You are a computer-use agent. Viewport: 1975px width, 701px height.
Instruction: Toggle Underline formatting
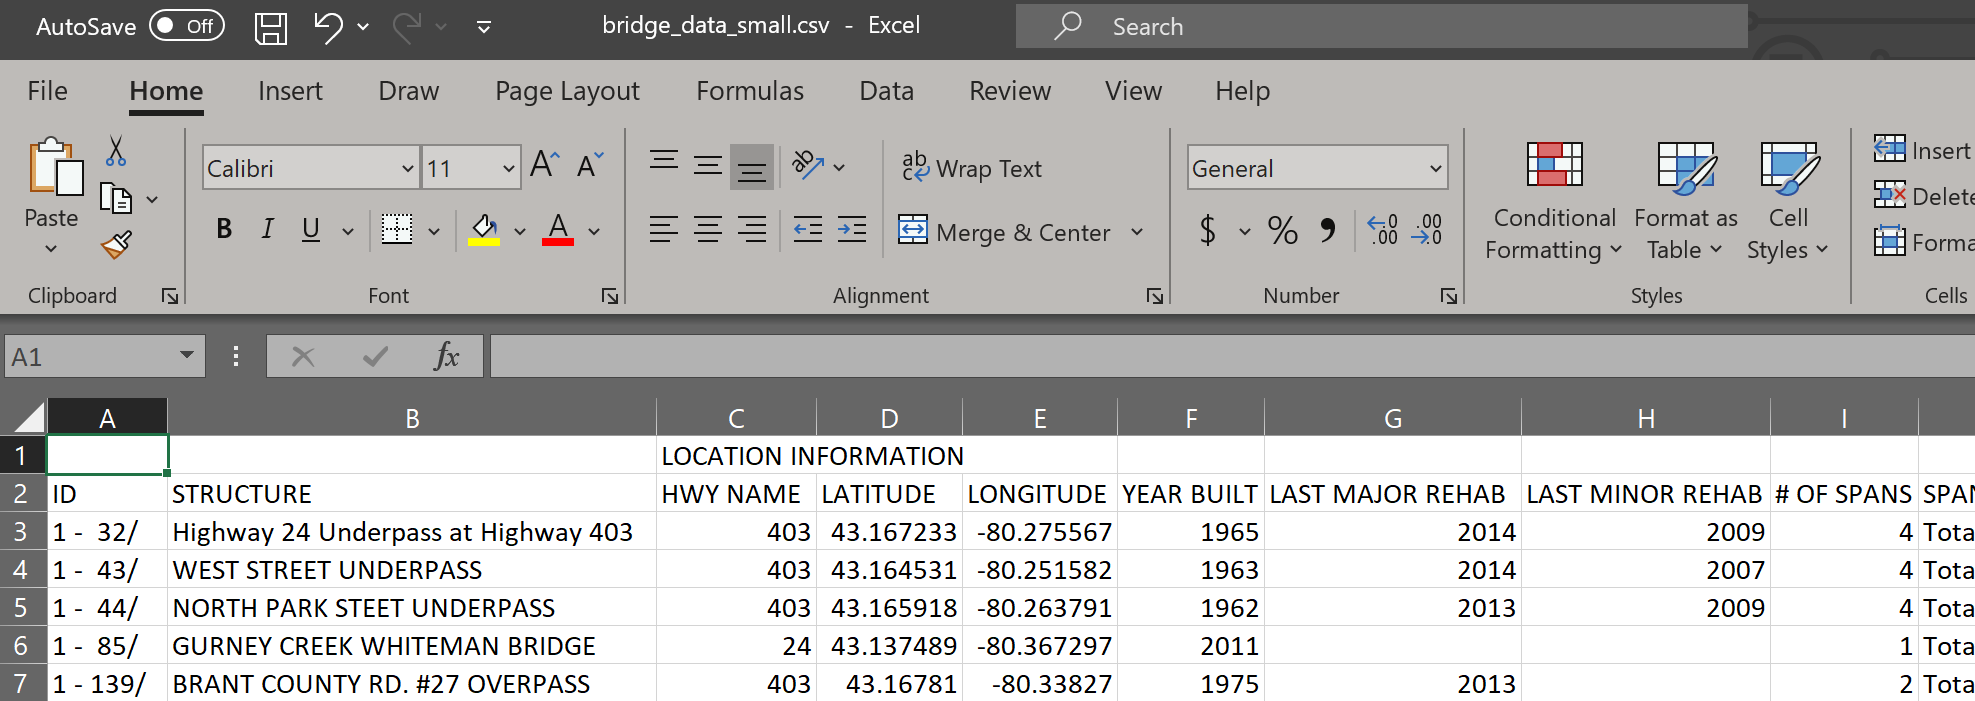311,230
